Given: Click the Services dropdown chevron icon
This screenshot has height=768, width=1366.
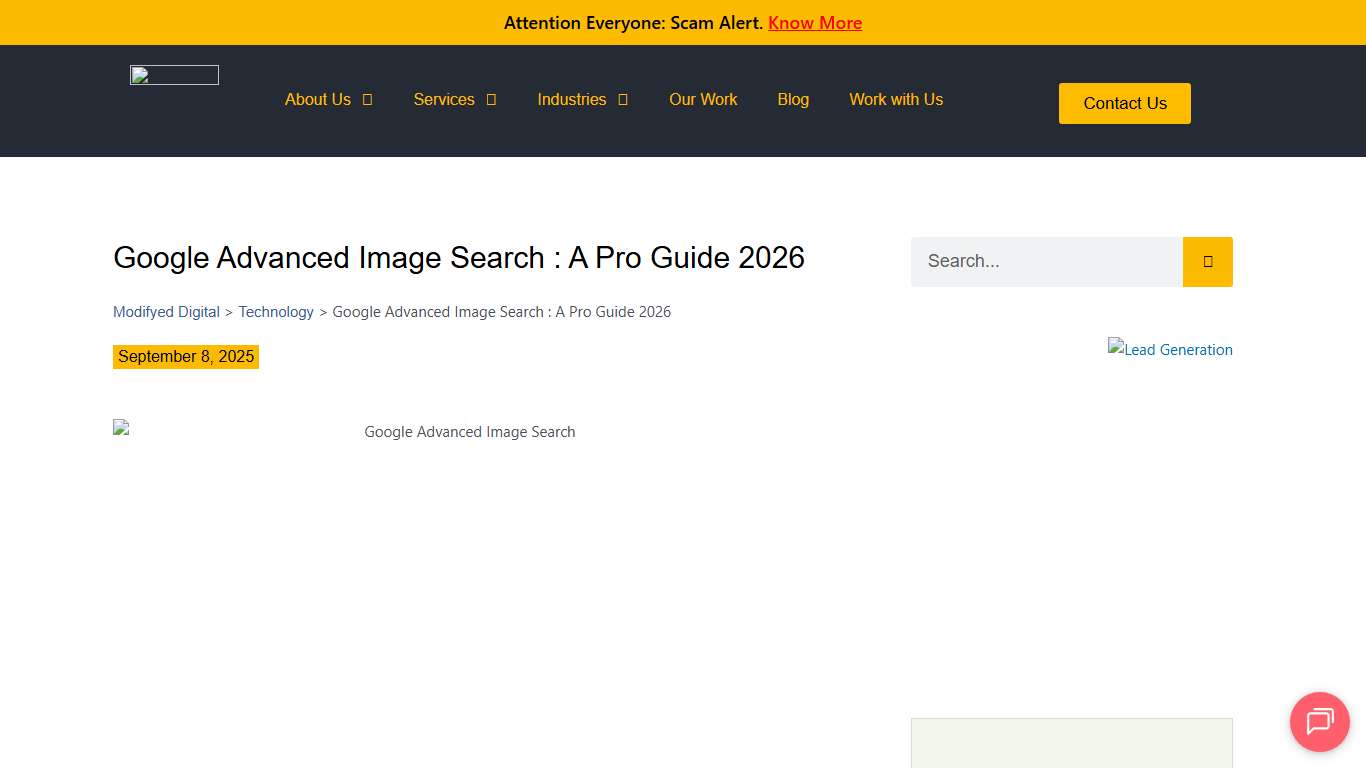Looking at the screenshot, I should pyautogui.click(x=491, y=99).
